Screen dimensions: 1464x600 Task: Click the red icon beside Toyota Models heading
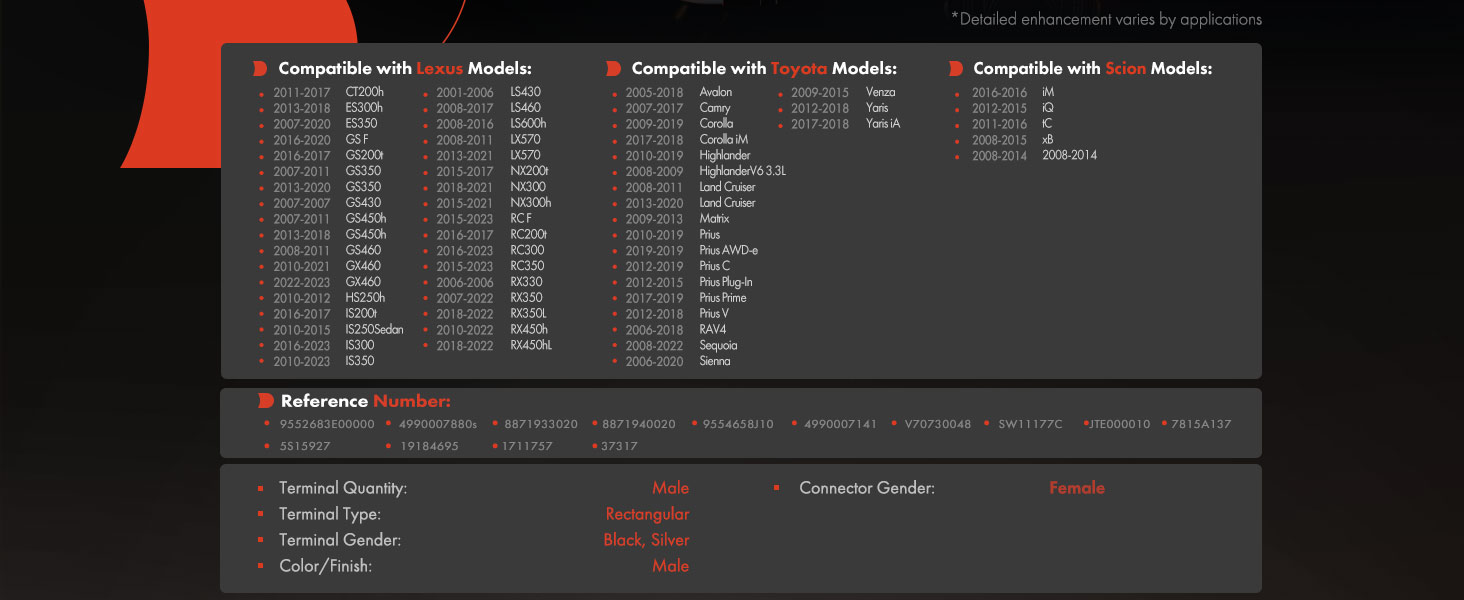click(x=614, y=69)
